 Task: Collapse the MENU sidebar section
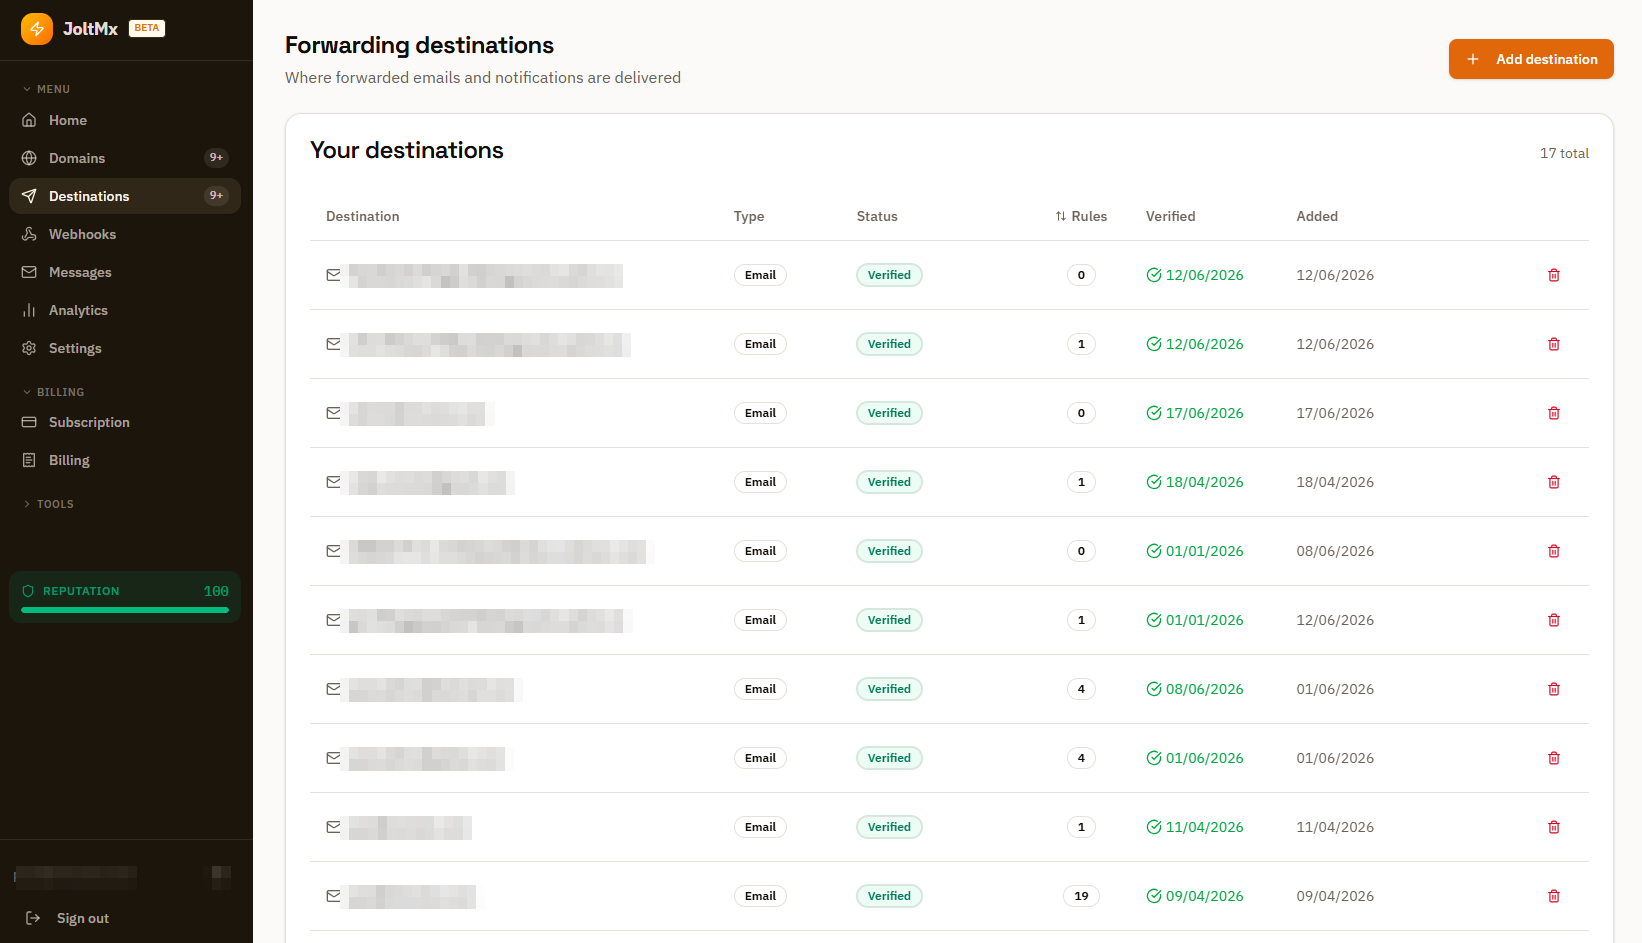click(x=46, y=89)
